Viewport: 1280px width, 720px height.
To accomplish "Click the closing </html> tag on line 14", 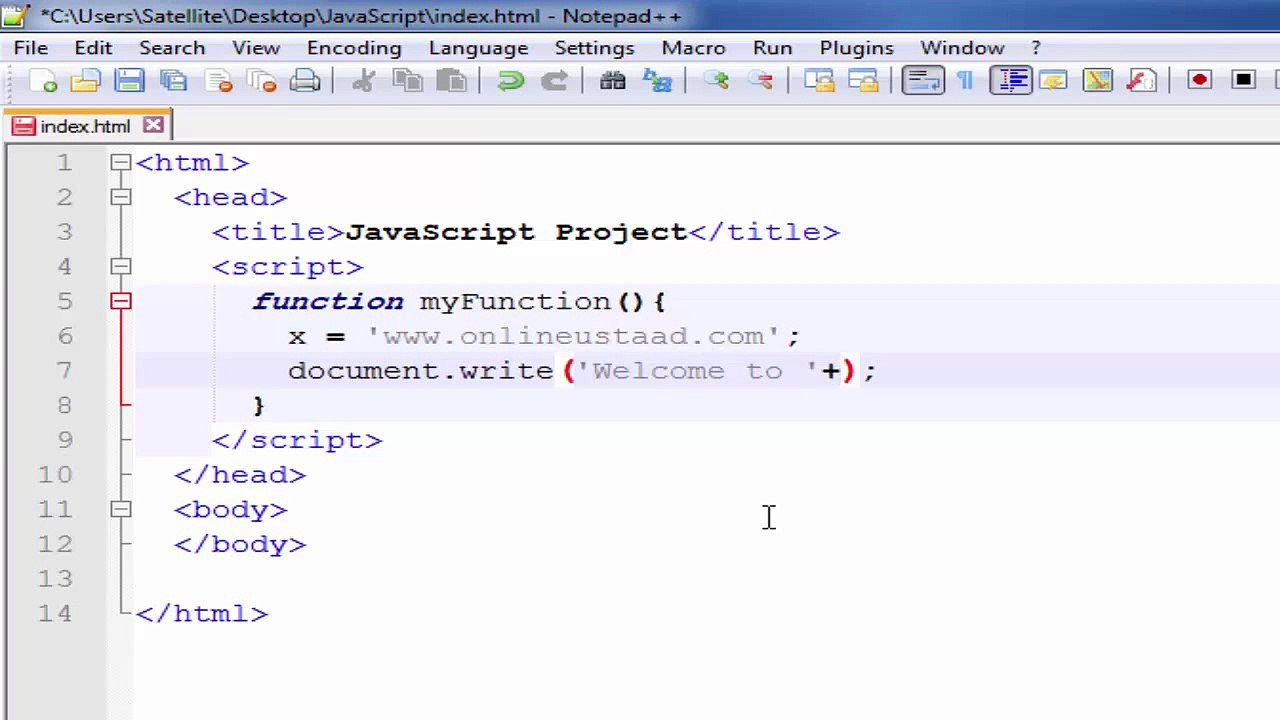I will (202, 614).
